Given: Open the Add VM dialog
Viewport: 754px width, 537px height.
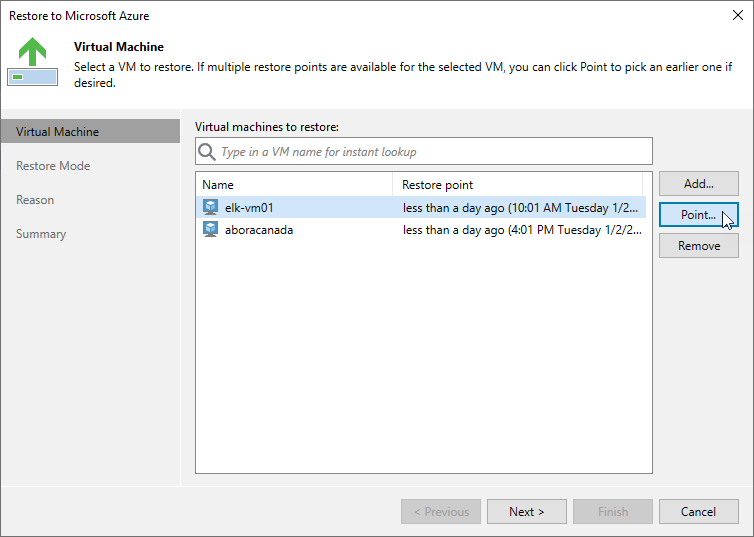Looking at the screenshot, I should [x=698, y=184].
